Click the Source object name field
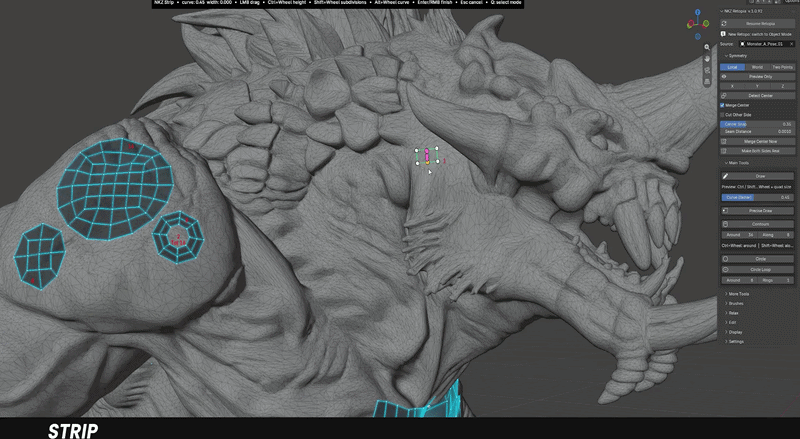Viewport: 800px width, 439px height. coord(767,44)
